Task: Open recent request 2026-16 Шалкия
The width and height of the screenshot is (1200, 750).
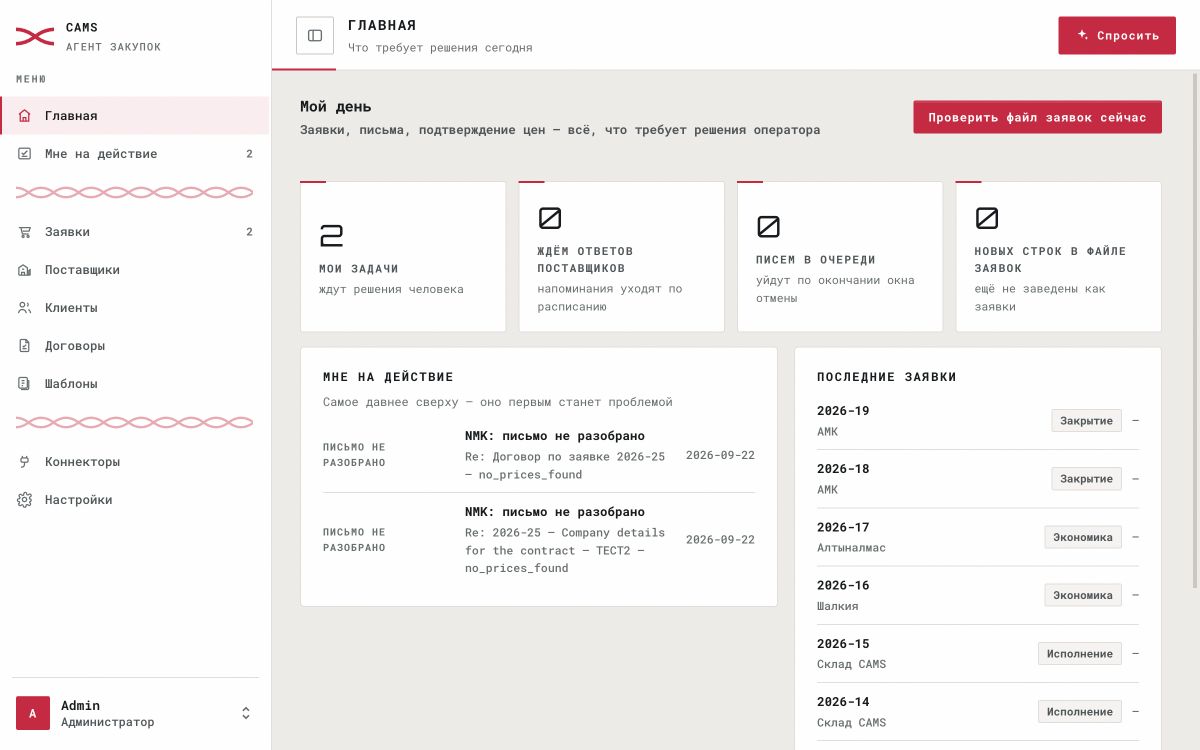Action: point(978,595)
